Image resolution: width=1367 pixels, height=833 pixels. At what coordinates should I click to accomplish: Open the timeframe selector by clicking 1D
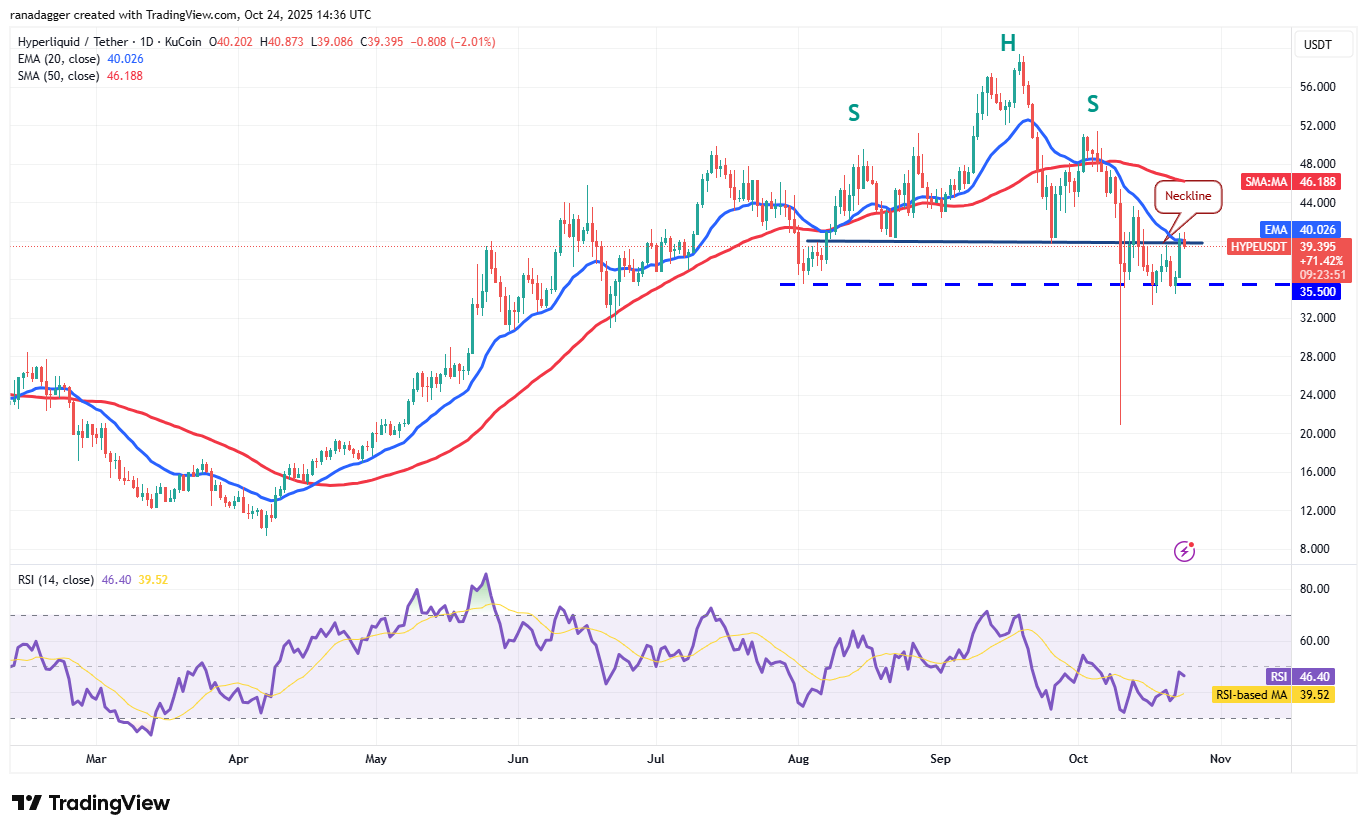point(144,42)
